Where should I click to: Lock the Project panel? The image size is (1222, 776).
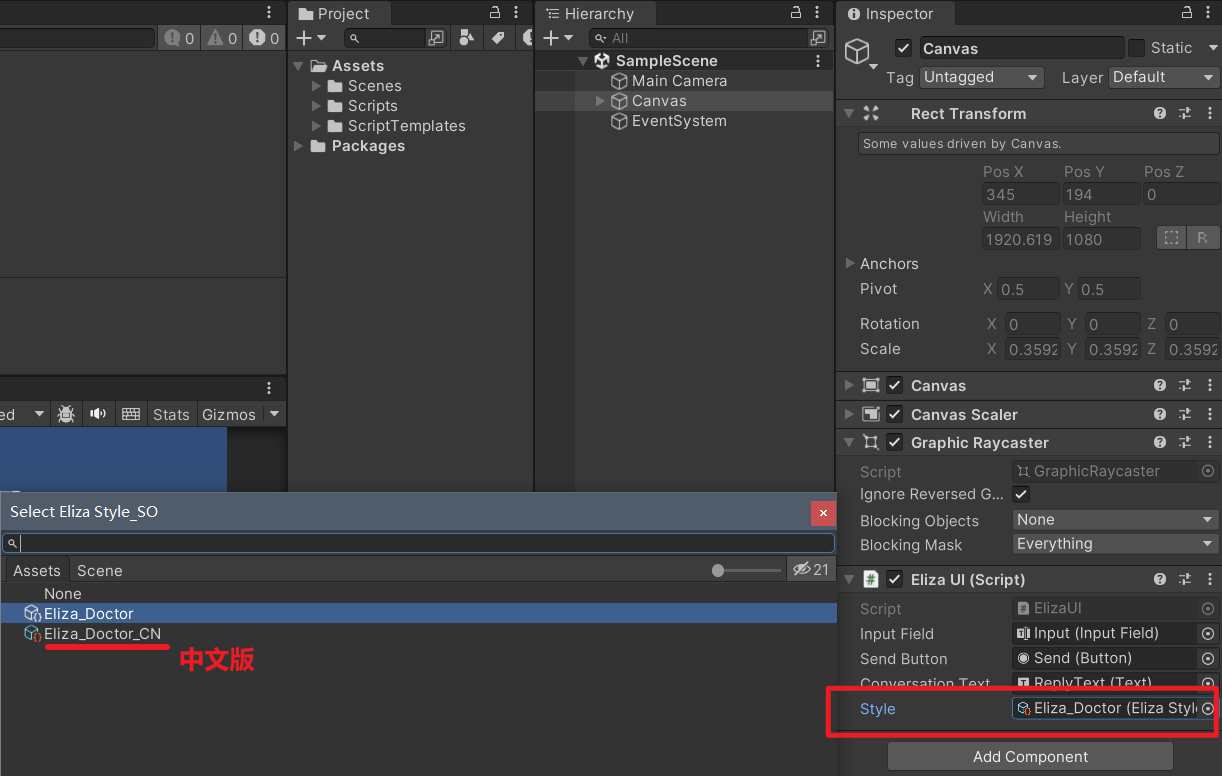click(x=494, y=12)
